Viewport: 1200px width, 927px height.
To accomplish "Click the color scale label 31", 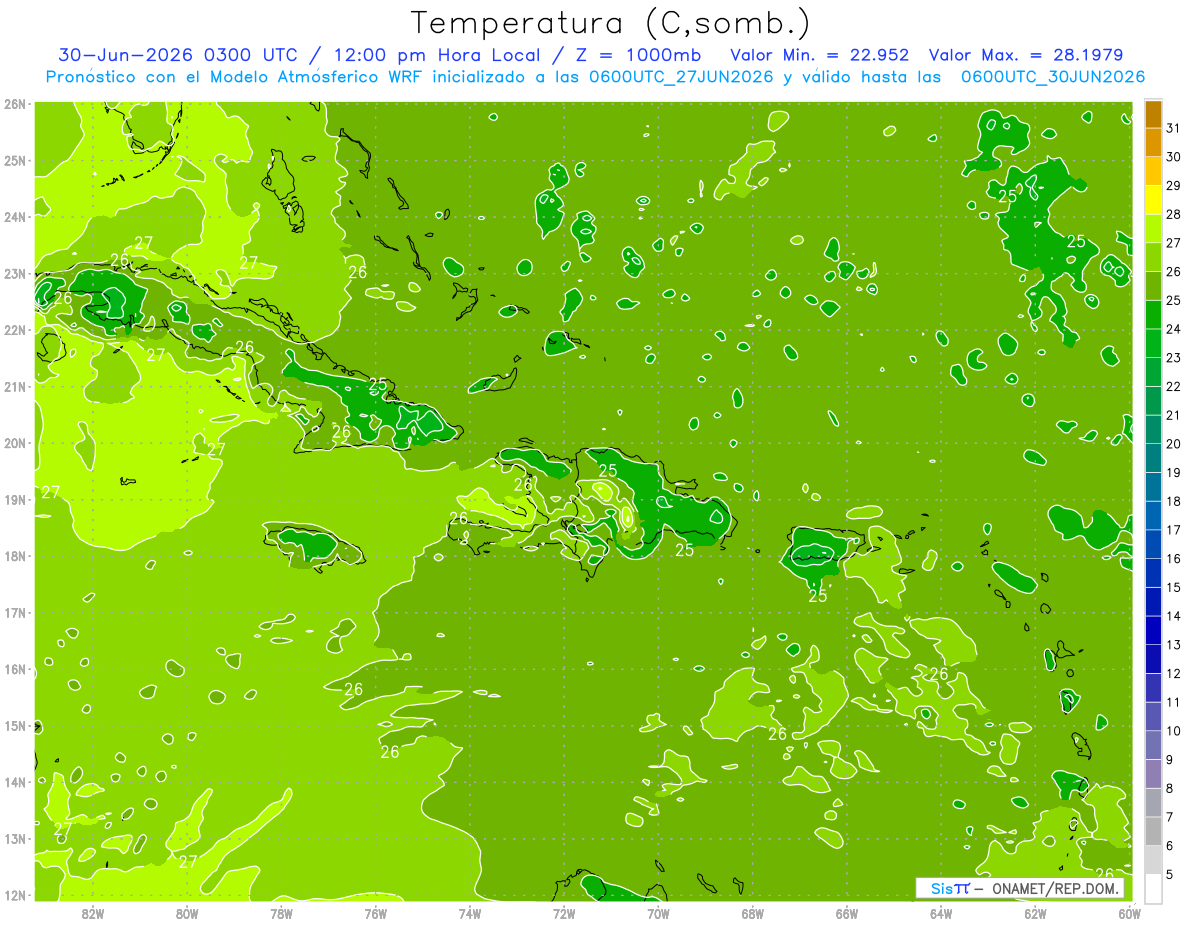I will click(x=1173, y=128).
